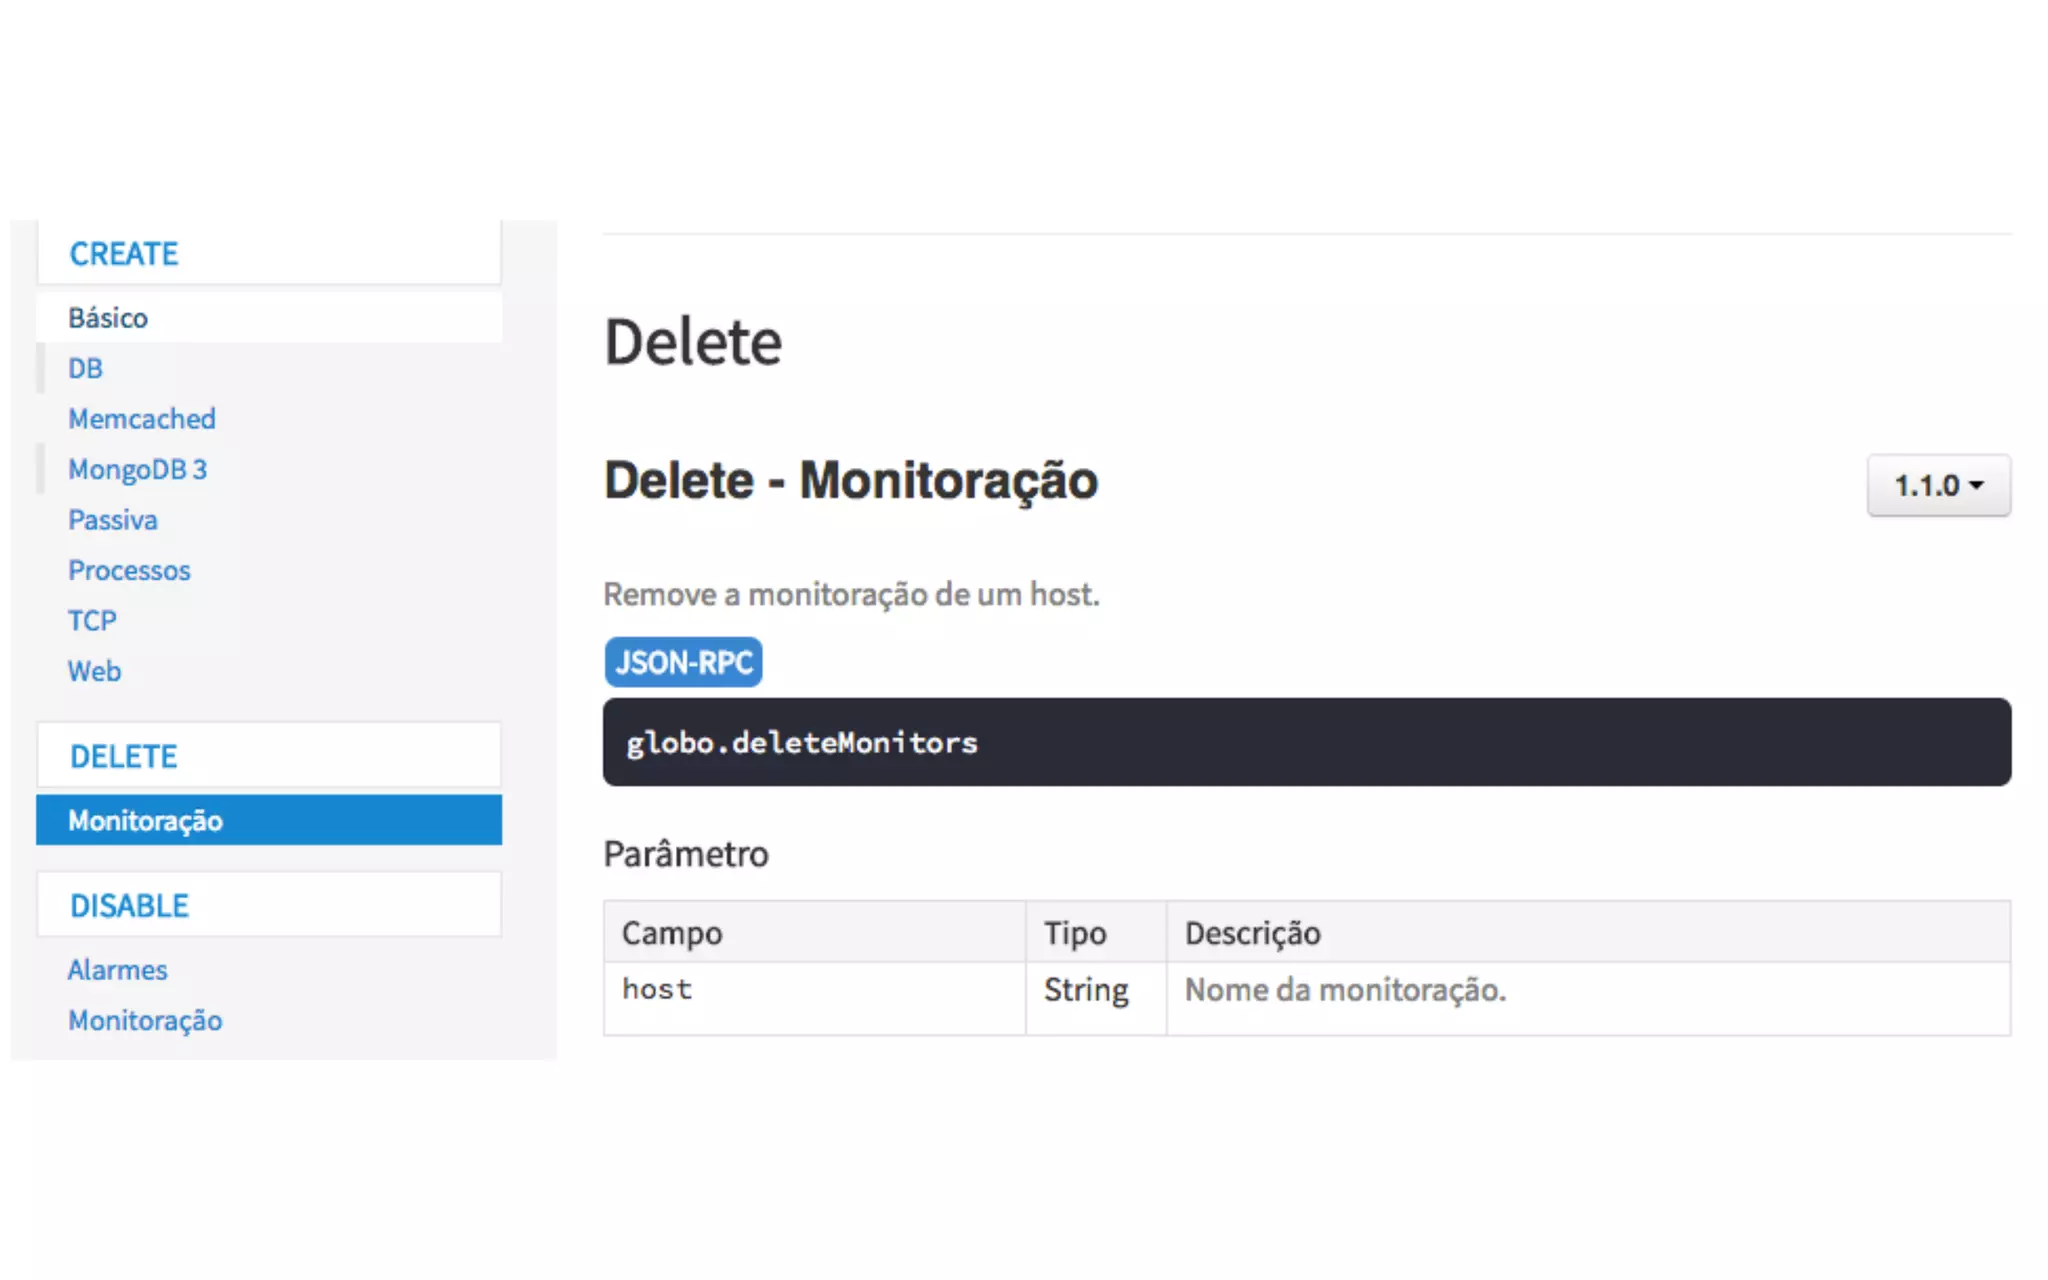Open the DB sidebar link
This screenshot has height=1280, width=2048.
pyautogui.click(x=85, y=368)
